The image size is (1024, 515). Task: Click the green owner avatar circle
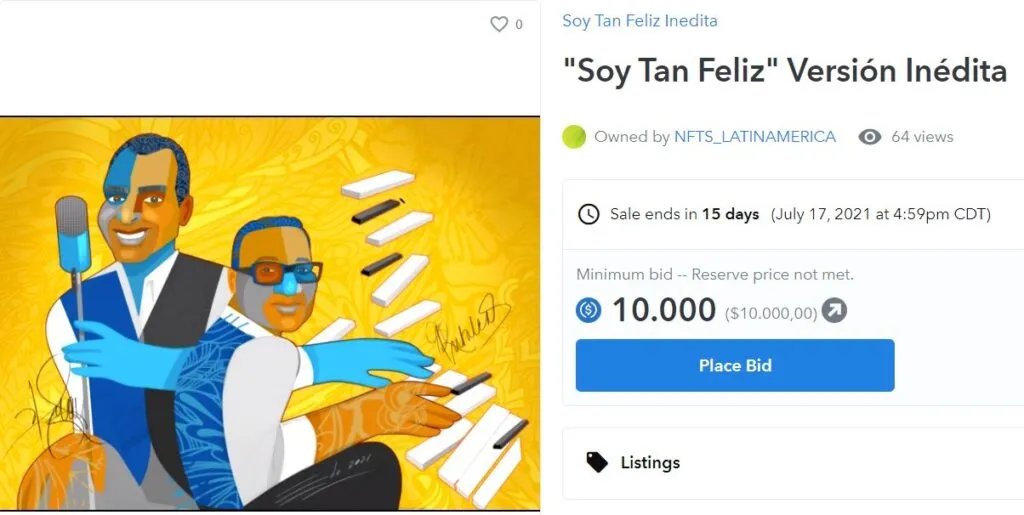[574, 136]
